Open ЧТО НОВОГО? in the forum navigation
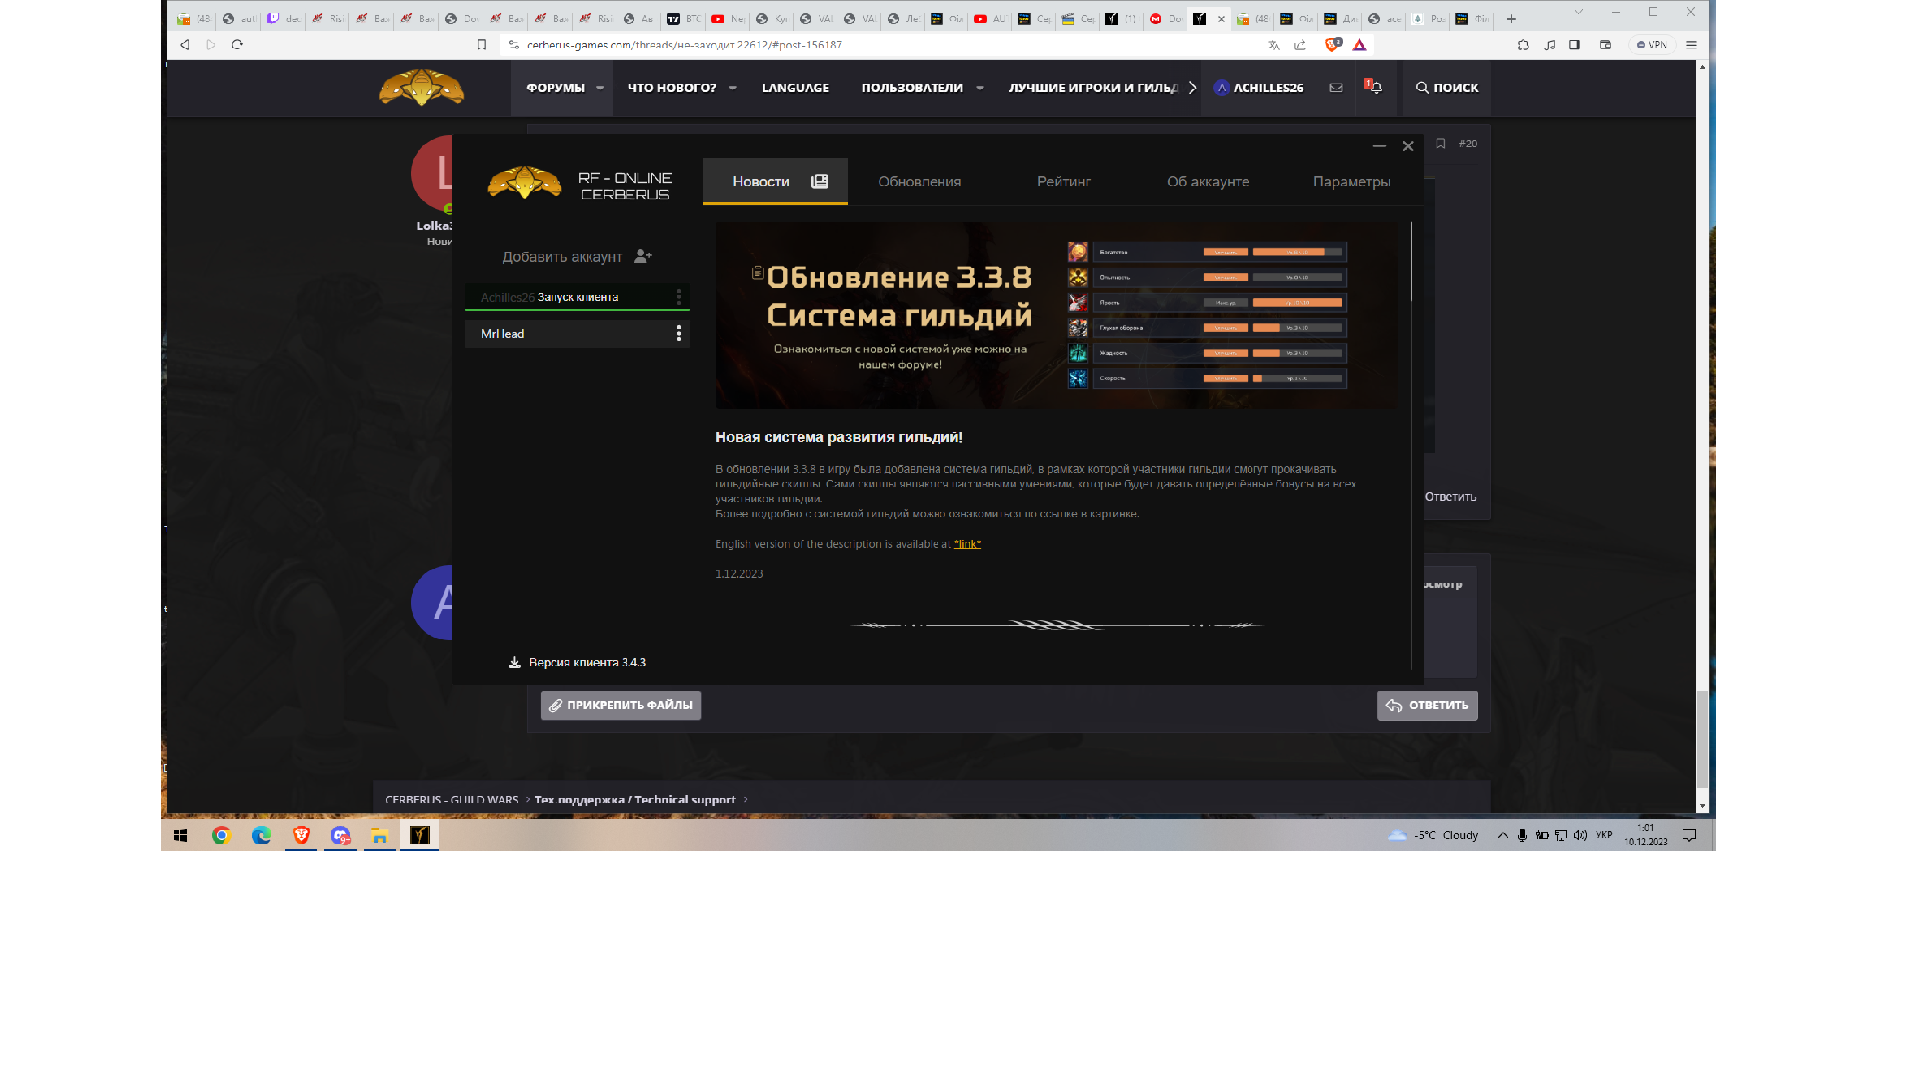This screenshot has width=1920, height=1080. (672, 88)
